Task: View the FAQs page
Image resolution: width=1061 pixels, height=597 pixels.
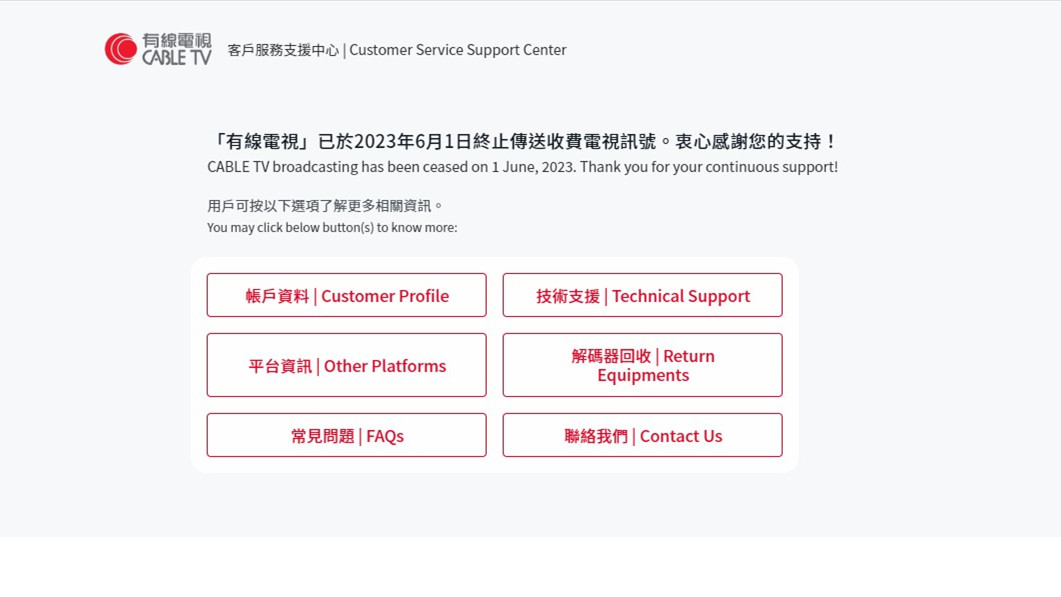Action: (x=346, y=435)
